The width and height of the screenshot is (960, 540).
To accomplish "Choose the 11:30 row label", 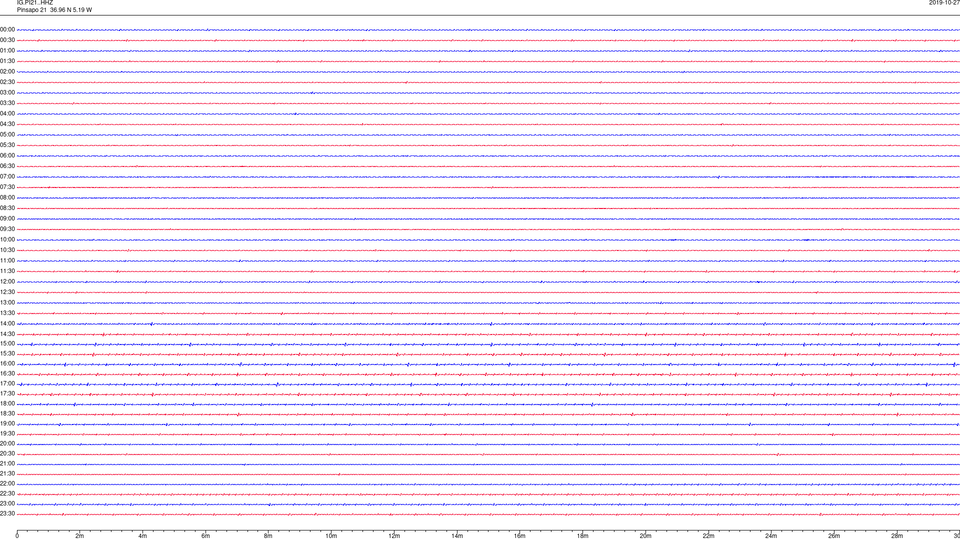I will (7, 271).
